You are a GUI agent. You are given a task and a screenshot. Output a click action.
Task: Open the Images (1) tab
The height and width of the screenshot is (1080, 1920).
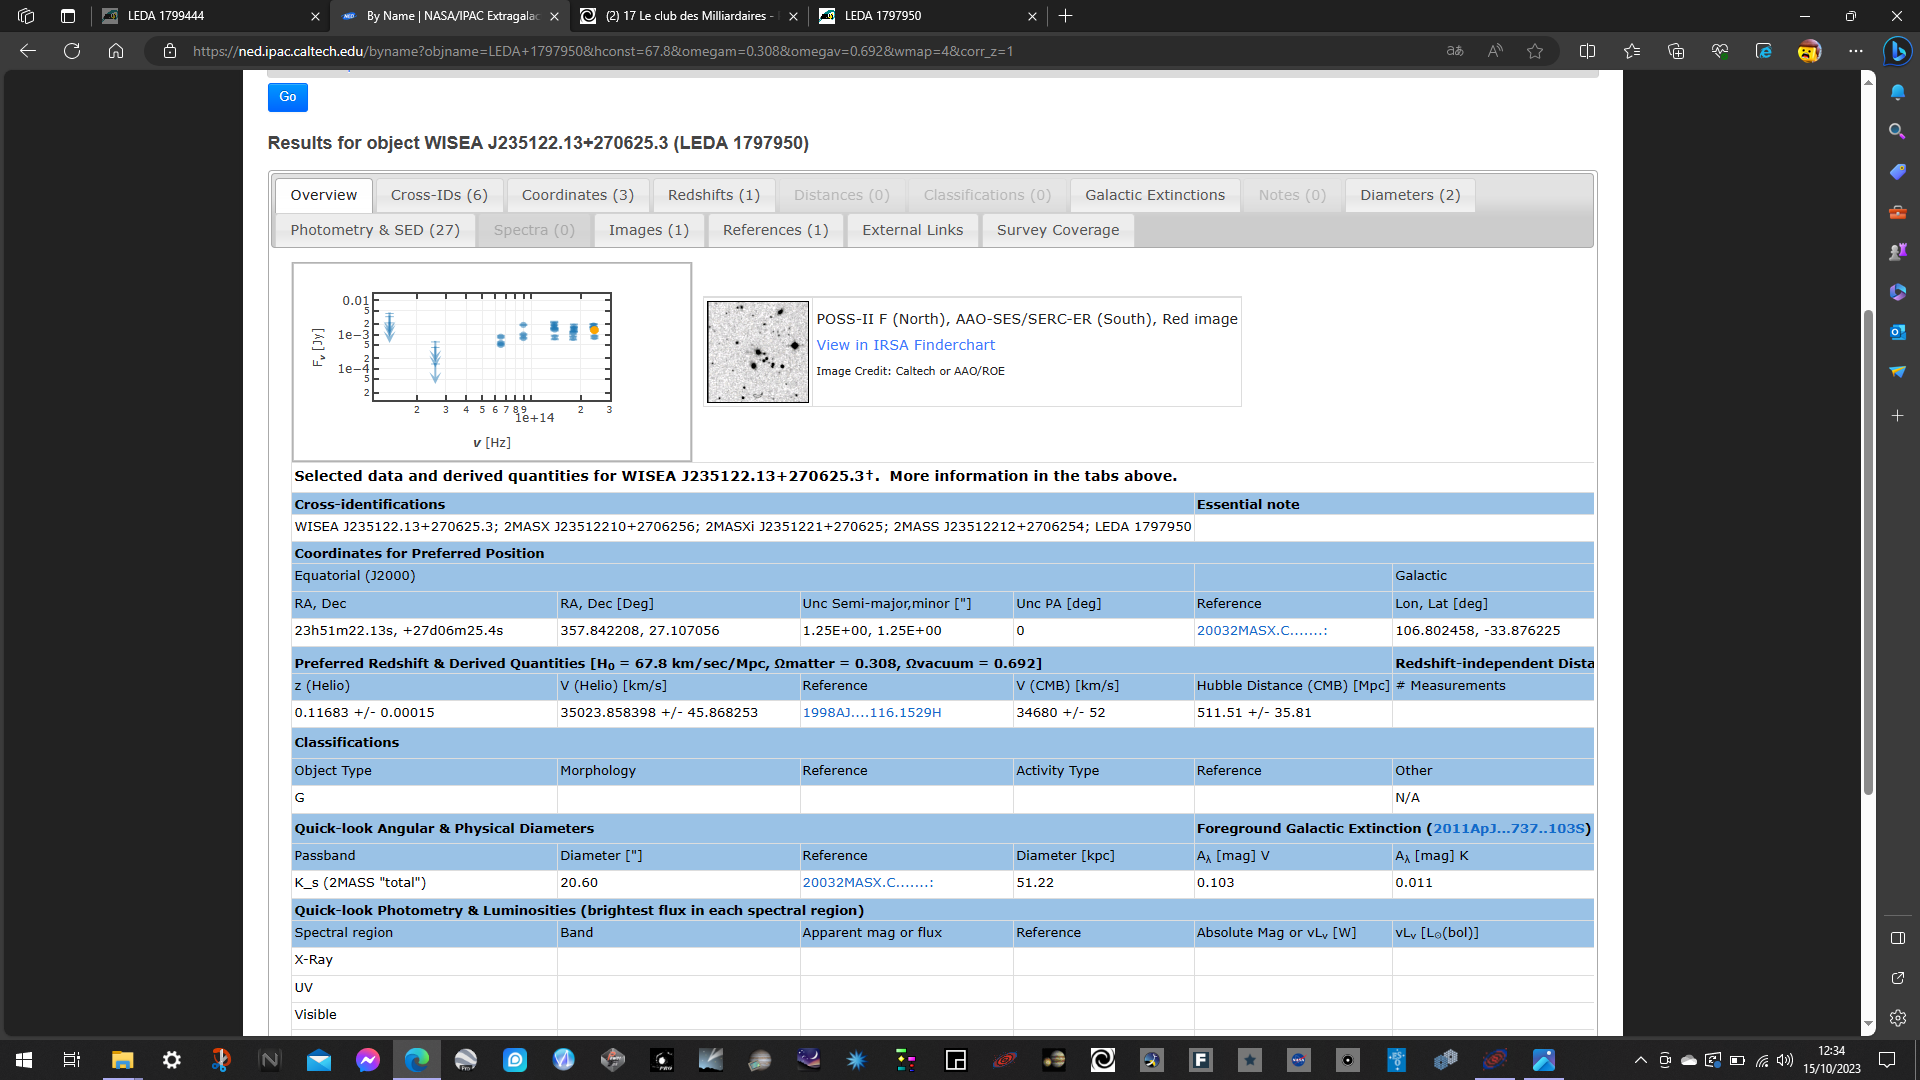pyautogui.click(x=649, y=230)
